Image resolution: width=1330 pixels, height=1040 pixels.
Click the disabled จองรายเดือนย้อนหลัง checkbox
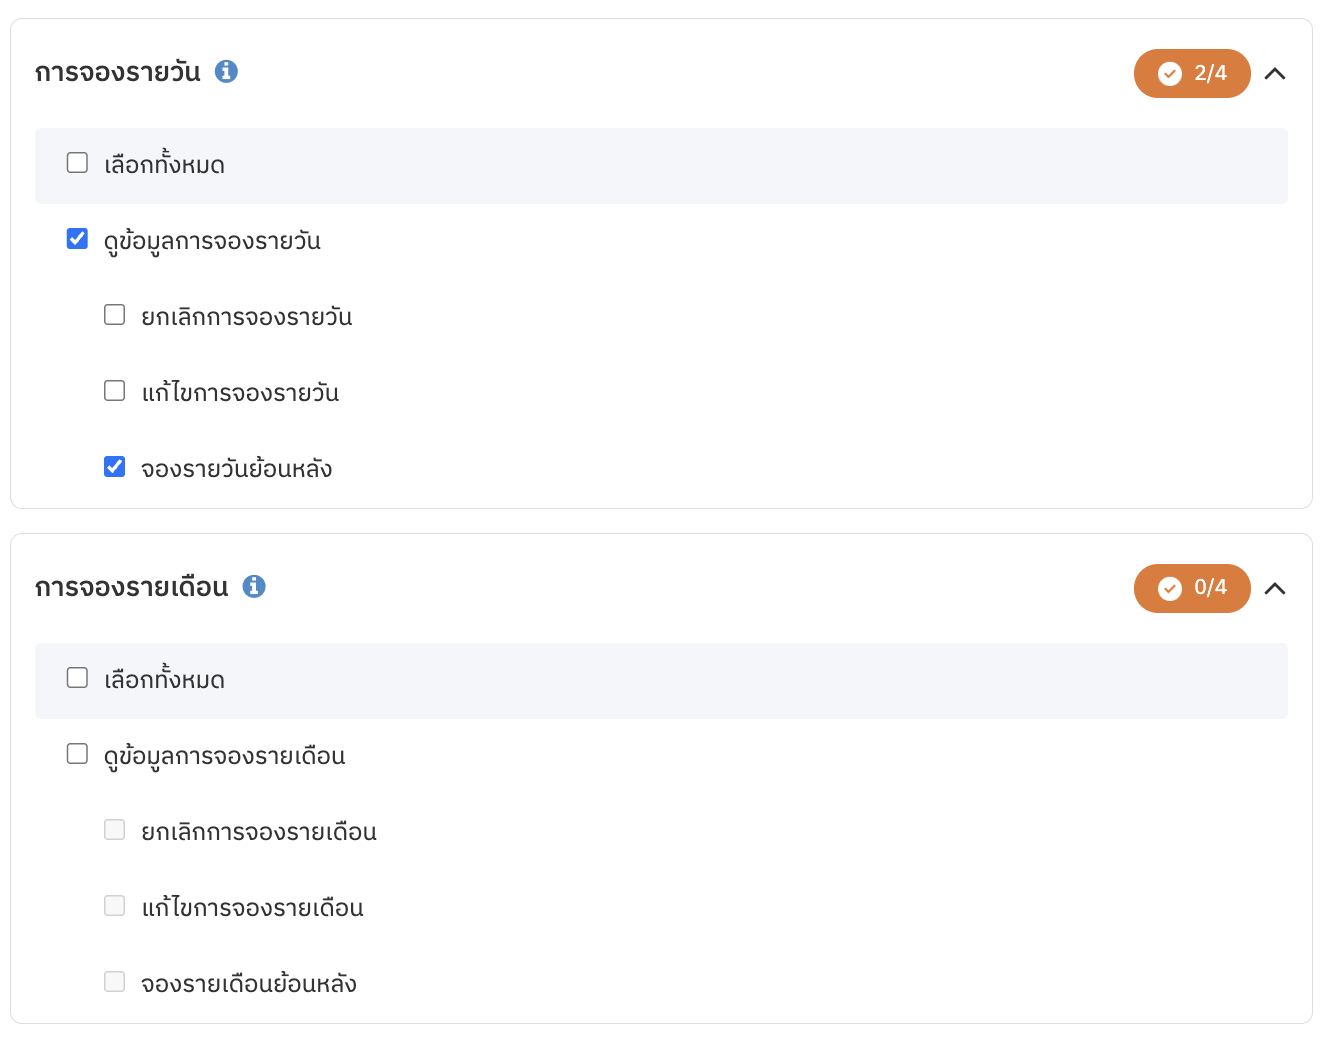[115, 981]
